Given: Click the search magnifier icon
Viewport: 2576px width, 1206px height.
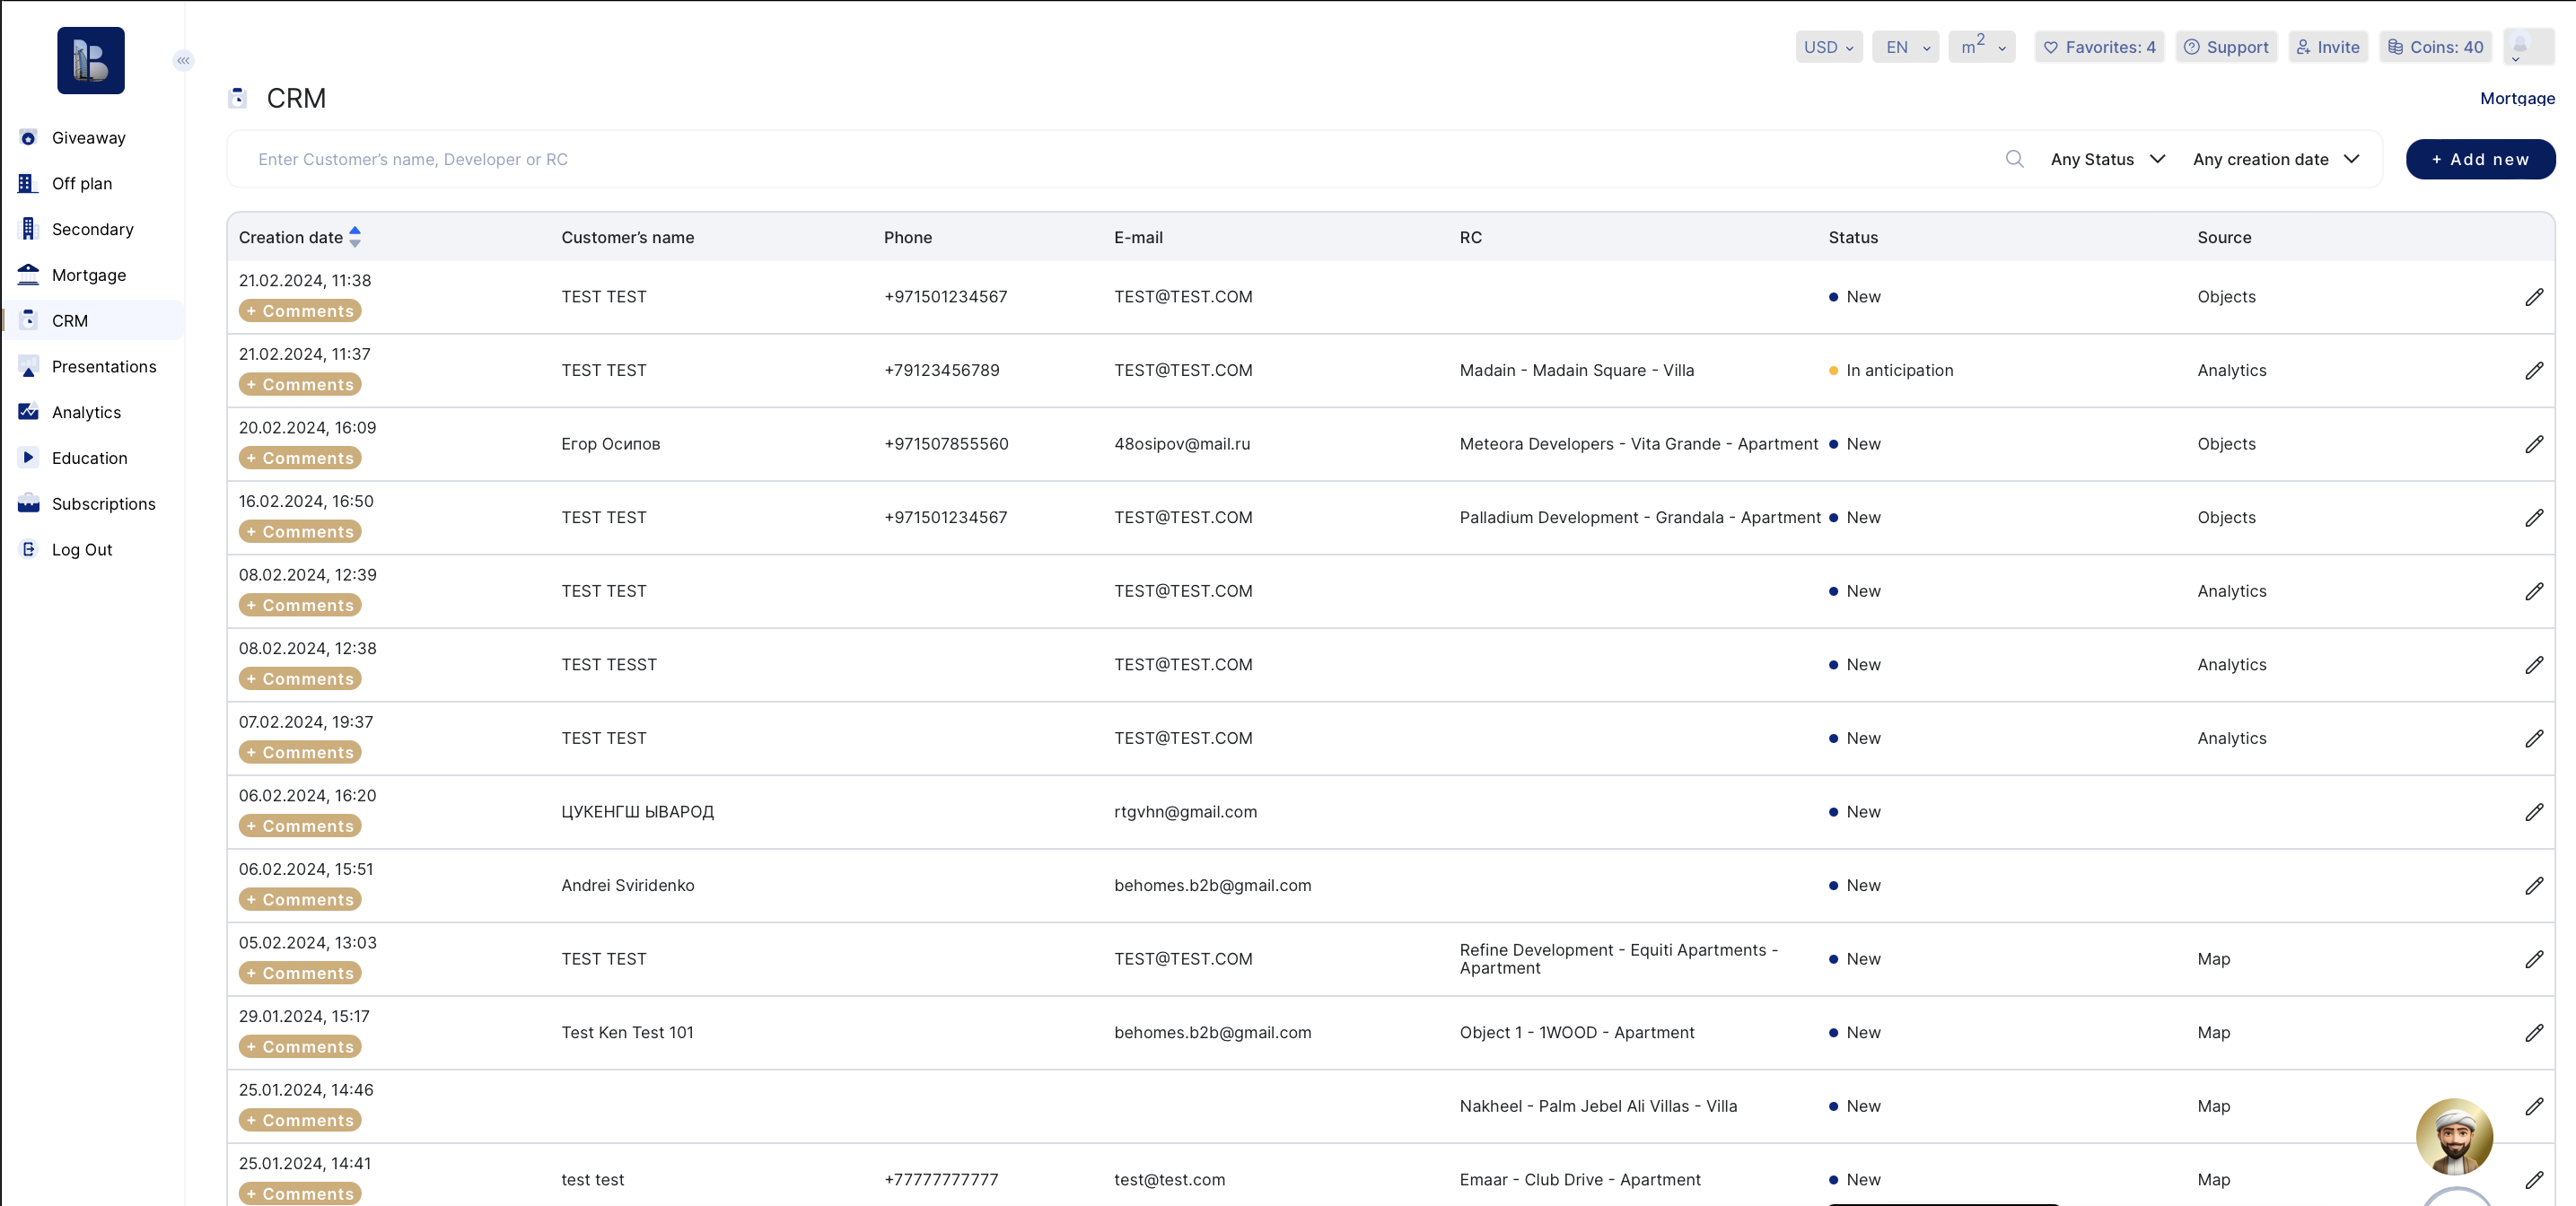Looking at the screenshot, I should 2014,159.
